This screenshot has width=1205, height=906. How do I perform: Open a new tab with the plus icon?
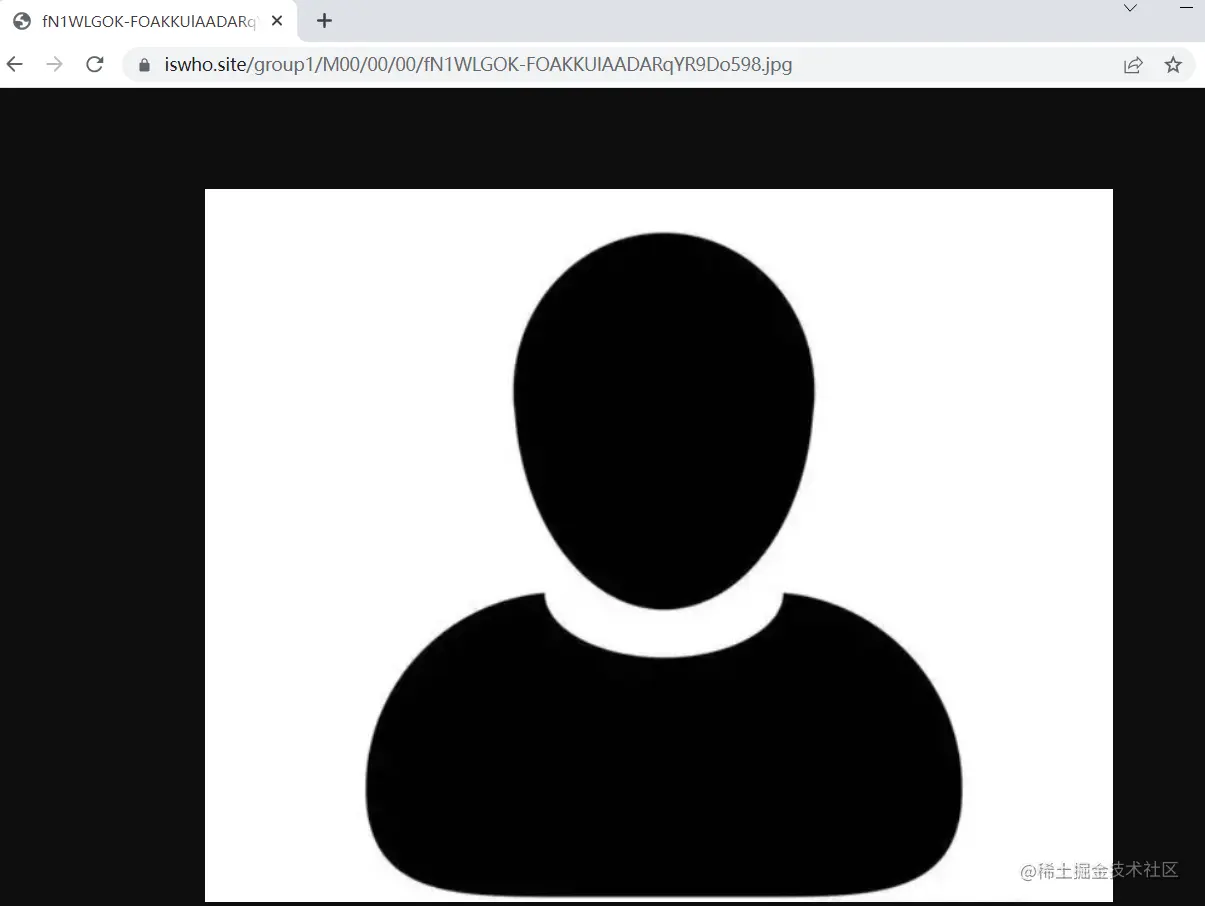[x=324, y=20]
